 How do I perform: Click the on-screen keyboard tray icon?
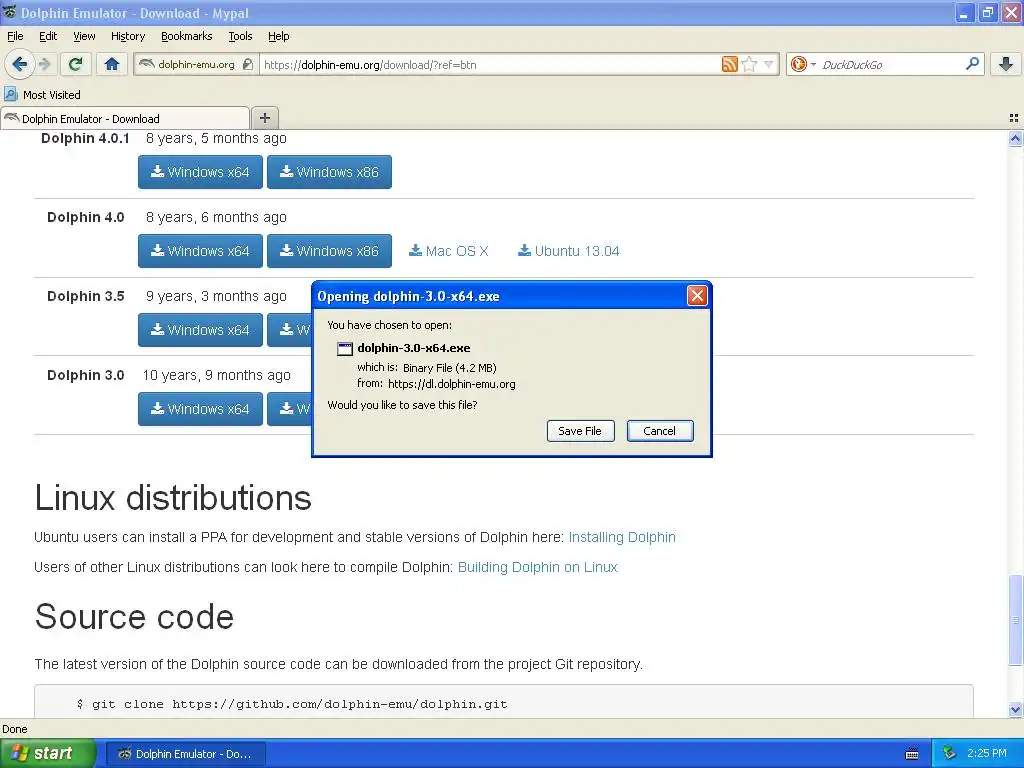click(x=912, y=754)
